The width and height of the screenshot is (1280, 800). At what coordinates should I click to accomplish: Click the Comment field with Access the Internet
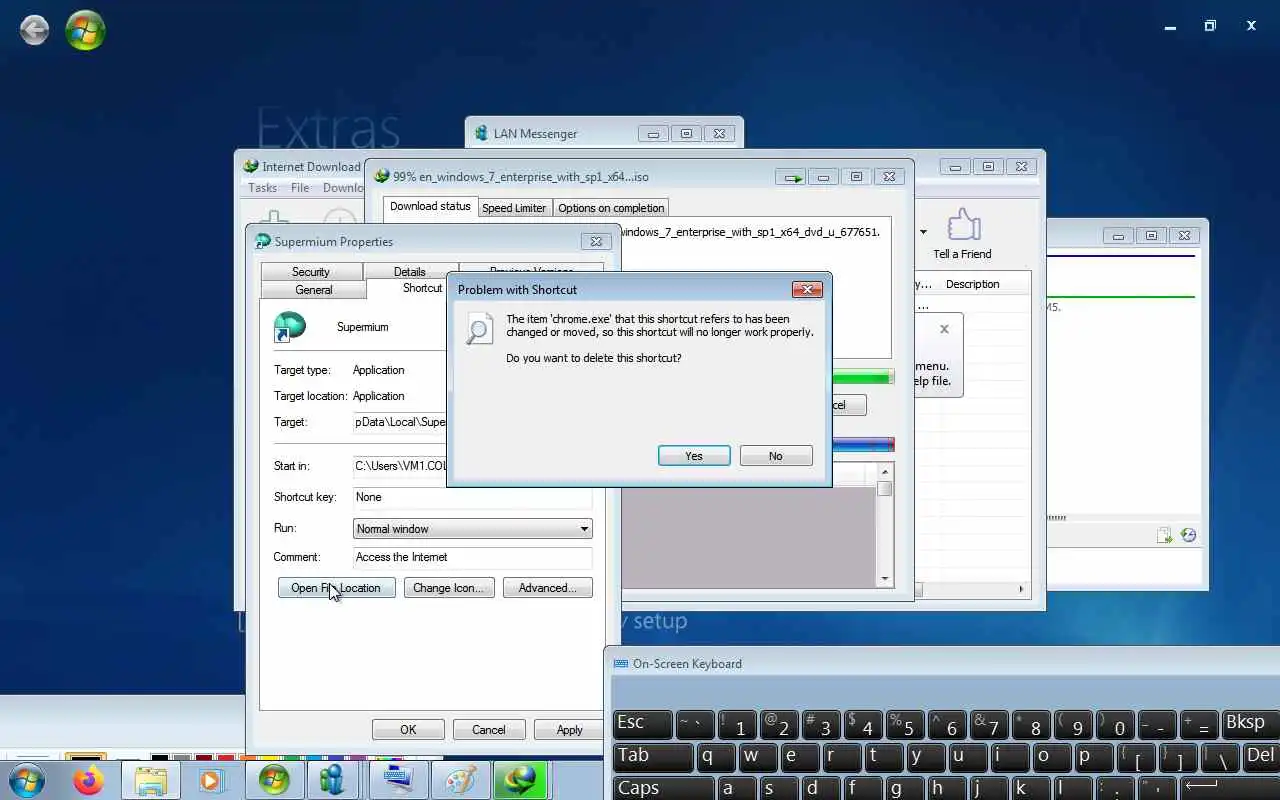473,557
